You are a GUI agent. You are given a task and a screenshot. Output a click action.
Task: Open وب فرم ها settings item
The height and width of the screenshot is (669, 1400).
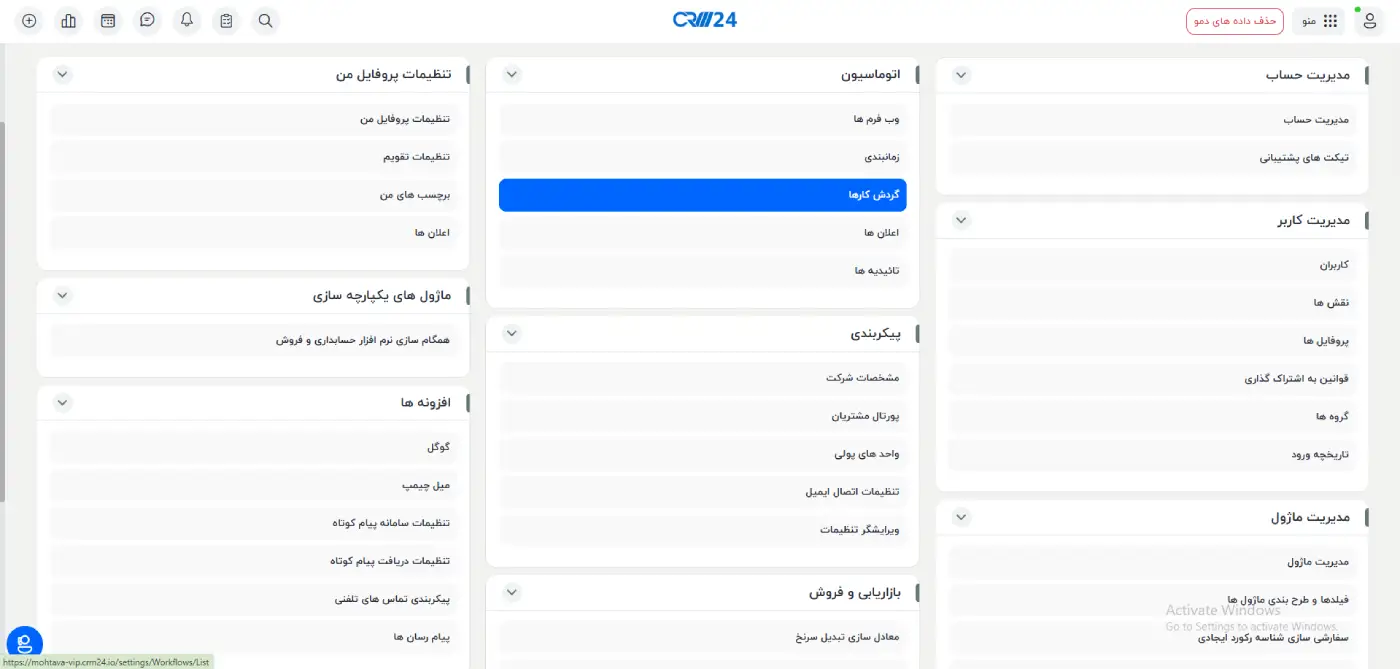click(702, 119)
